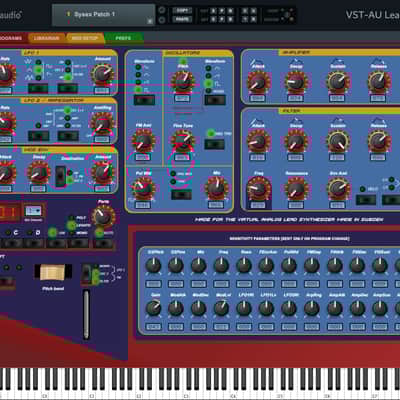Click the Pitch bend wheel
400x400 pixels.
[x=53, y=273]
